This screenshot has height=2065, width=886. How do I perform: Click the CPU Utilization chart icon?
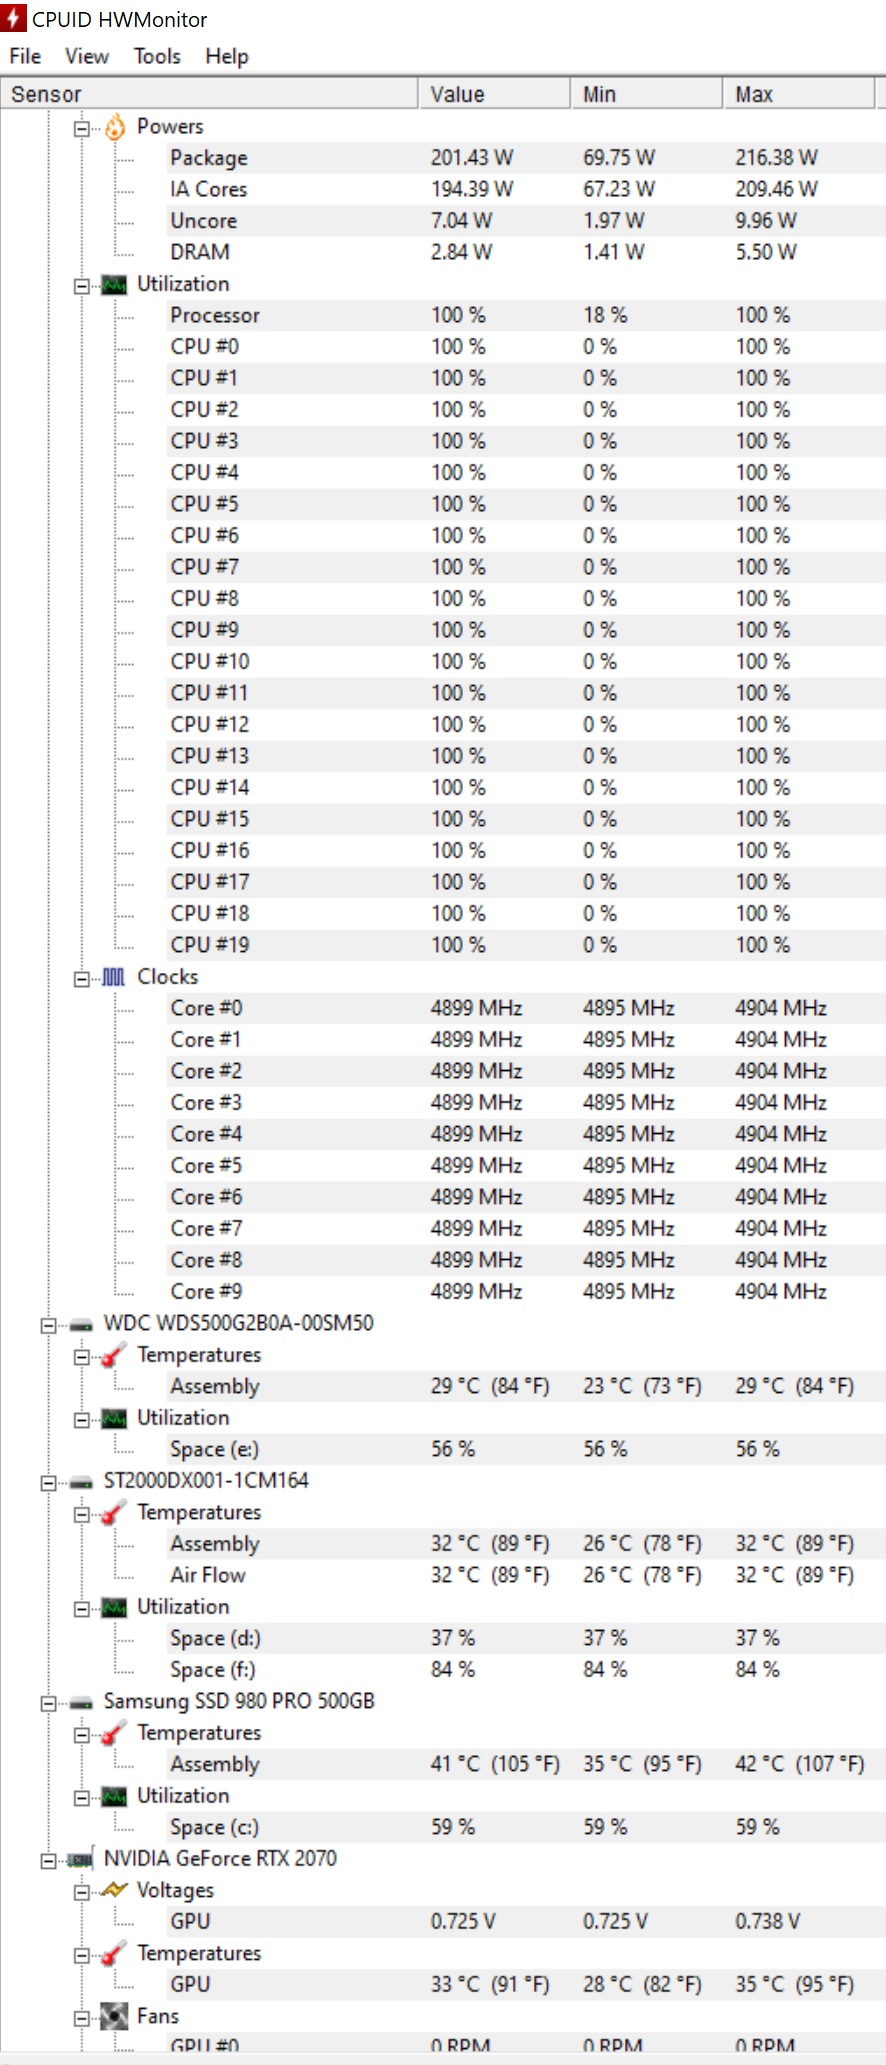[x=115, y=285]
